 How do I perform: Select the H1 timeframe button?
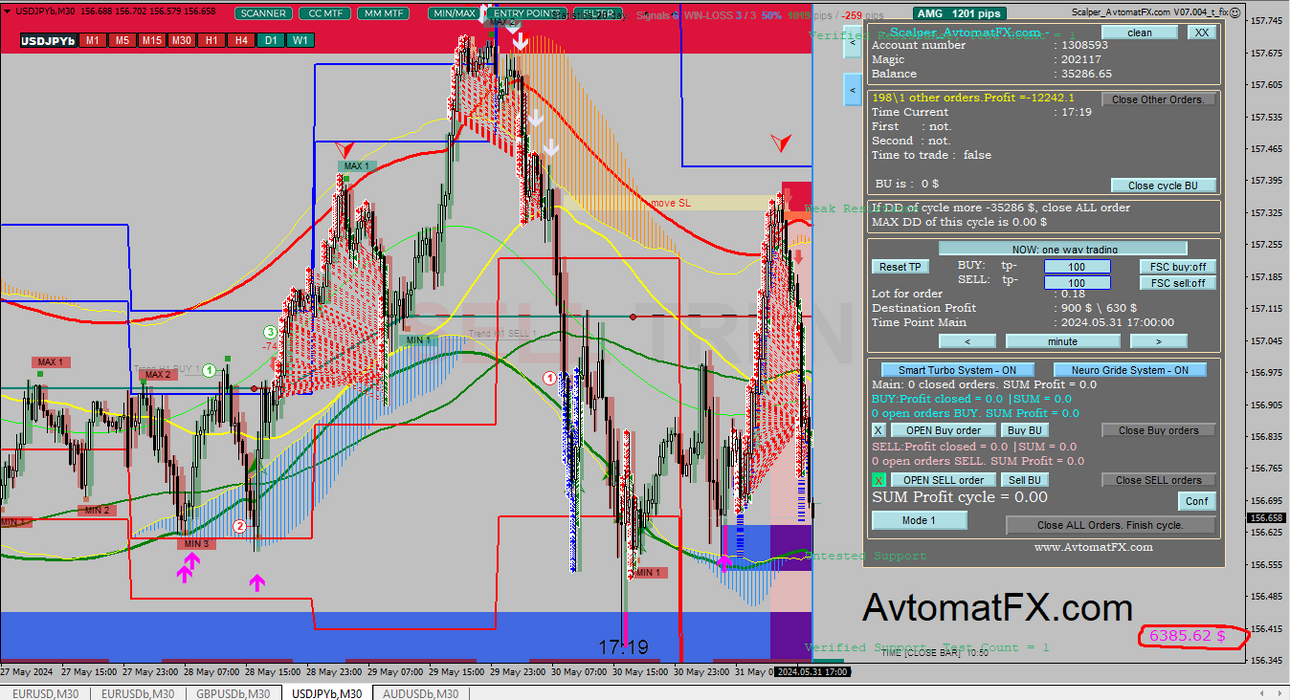pos(211,40)
